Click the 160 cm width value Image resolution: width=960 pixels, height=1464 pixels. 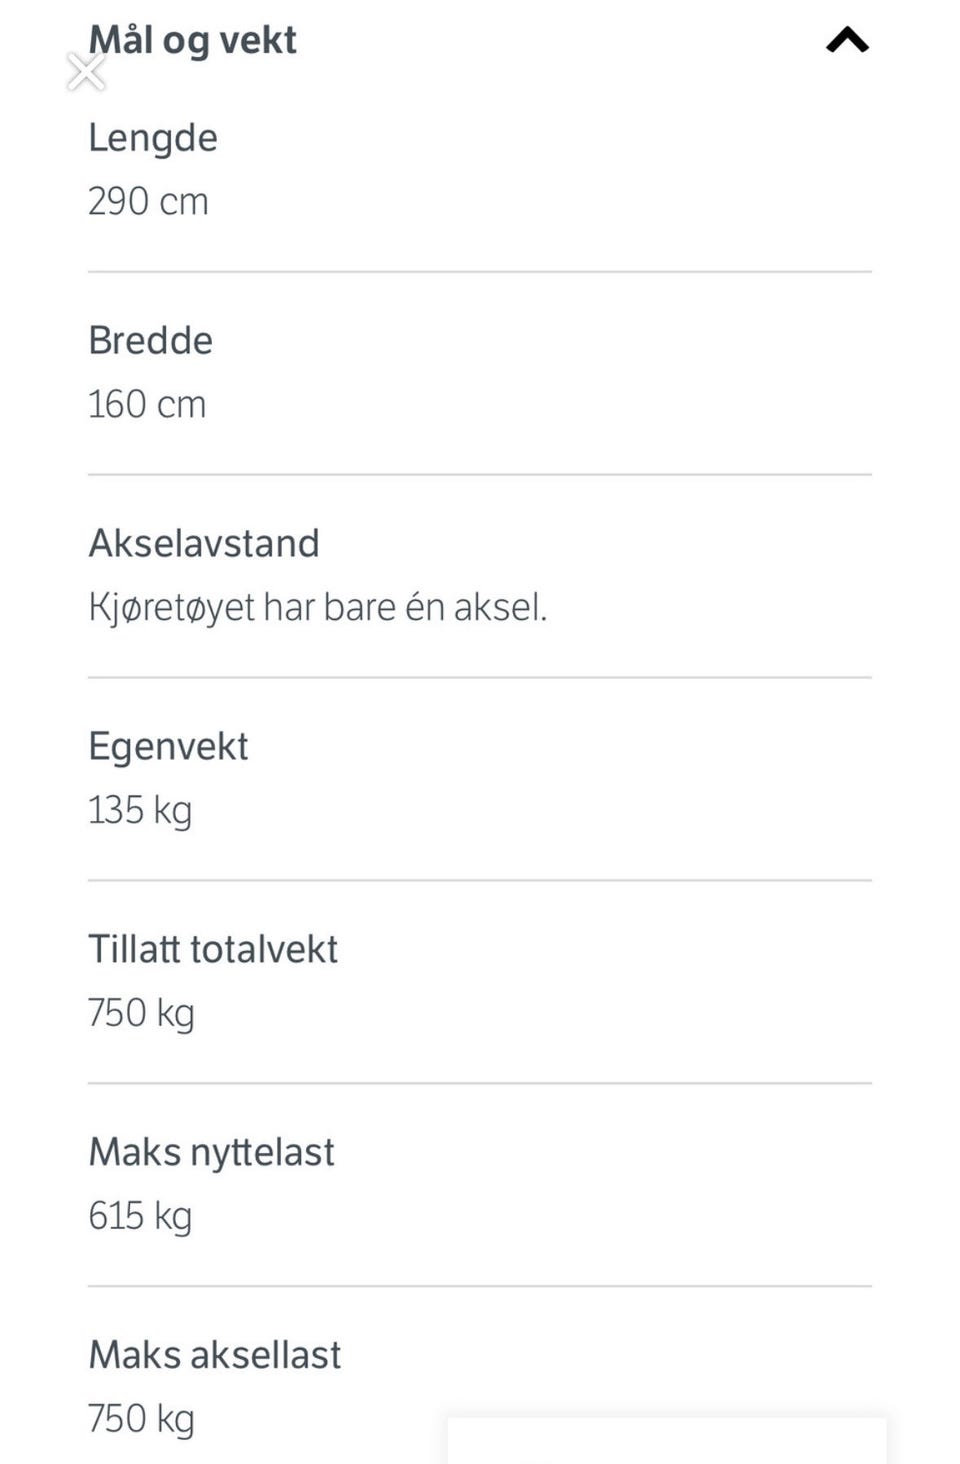[x=147, y=405]
